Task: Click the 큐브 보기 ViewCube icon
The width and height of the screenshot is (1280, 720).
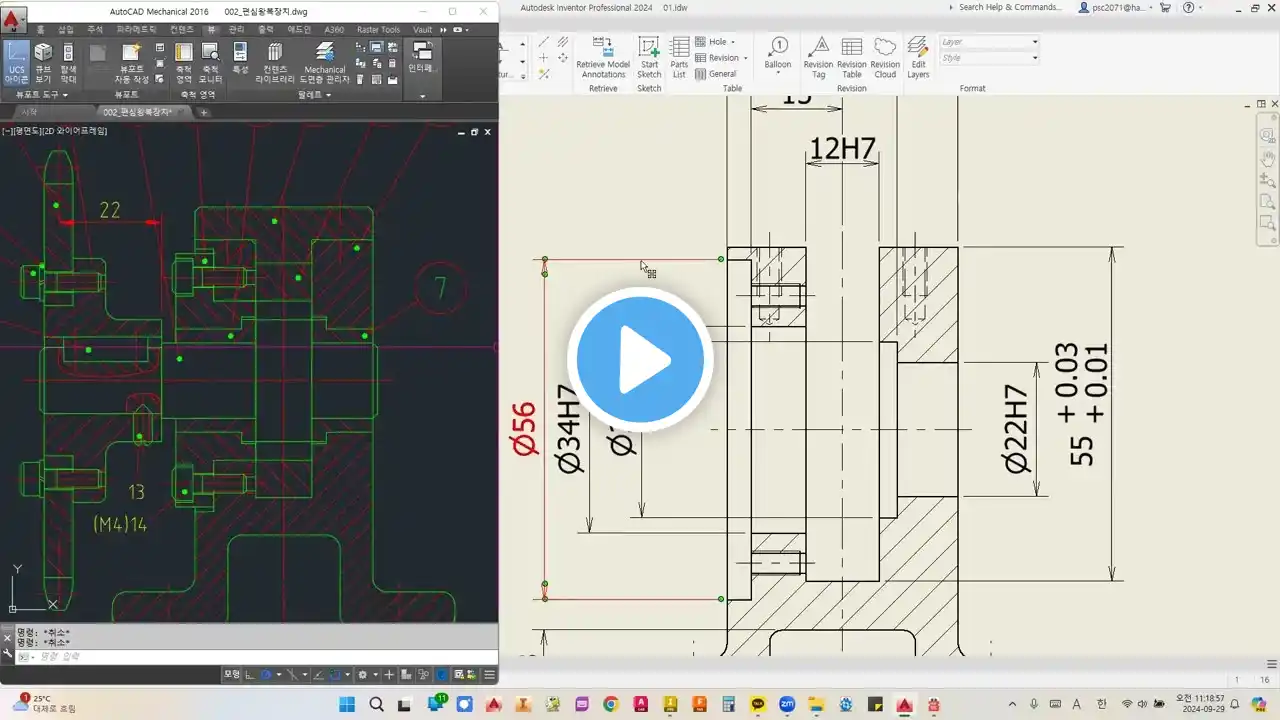Action: pyautogui.click(x=43, y=63)
